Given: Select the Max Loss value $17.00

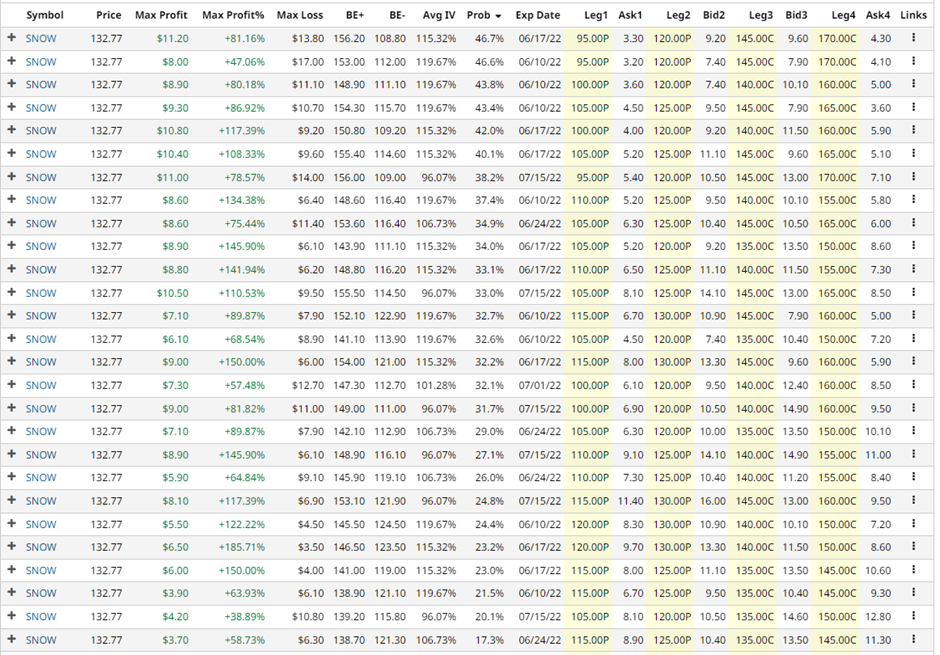Looking at the screenshot, I should [308, 62].
